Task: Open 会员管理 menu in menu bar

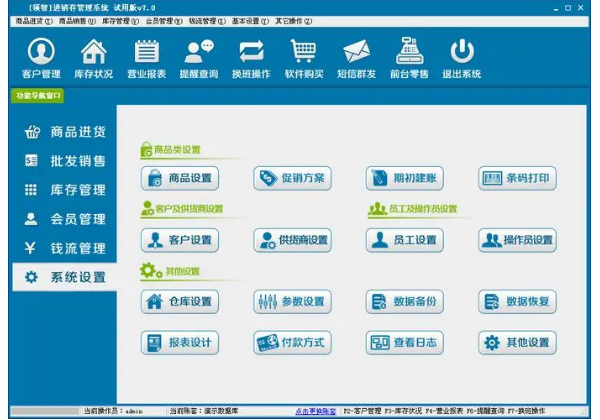Action: (164, 21)
